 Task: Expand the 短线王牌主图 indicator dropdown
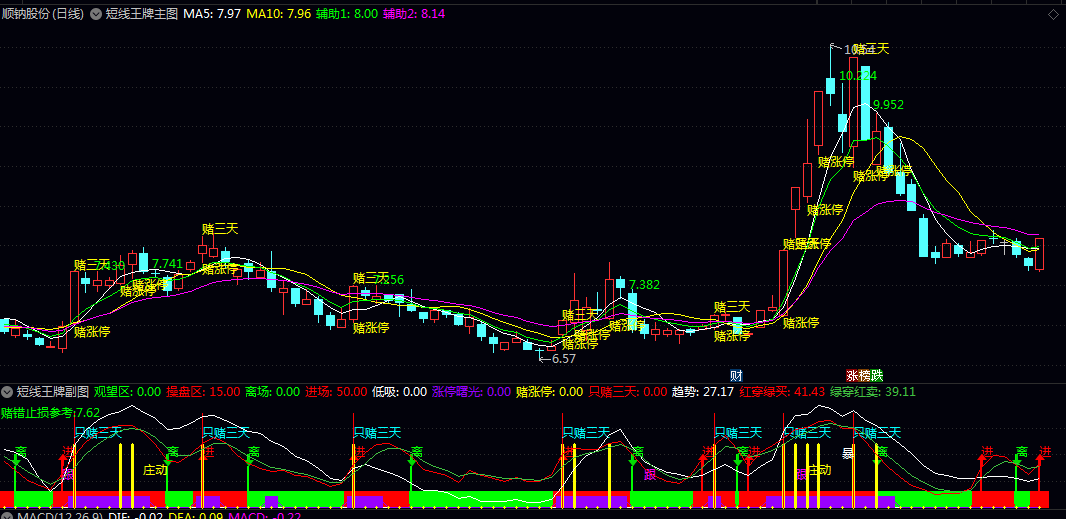click(x=96, y=14)
